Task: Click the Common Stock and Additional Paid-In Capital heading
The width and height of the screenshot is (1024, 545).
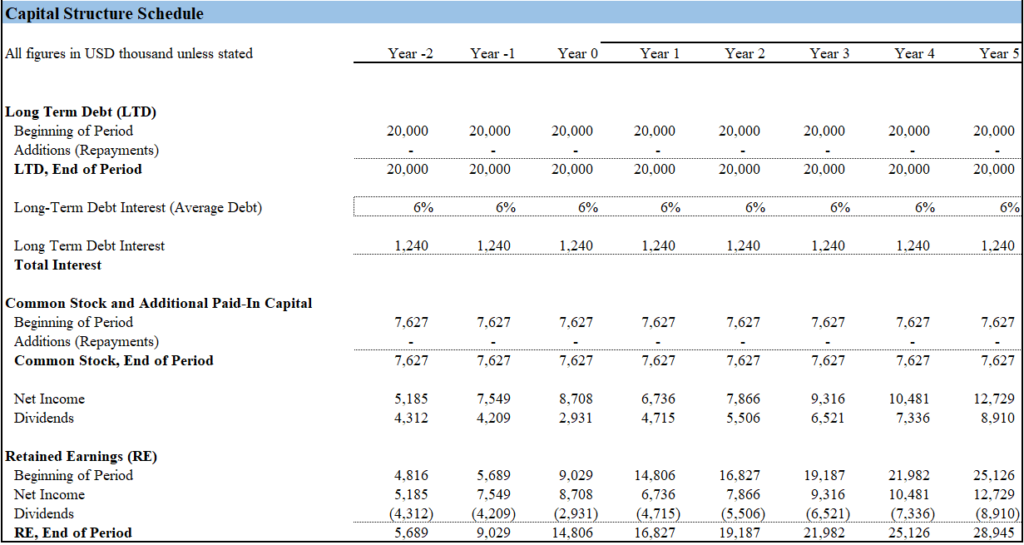Action: click(159, 303)
